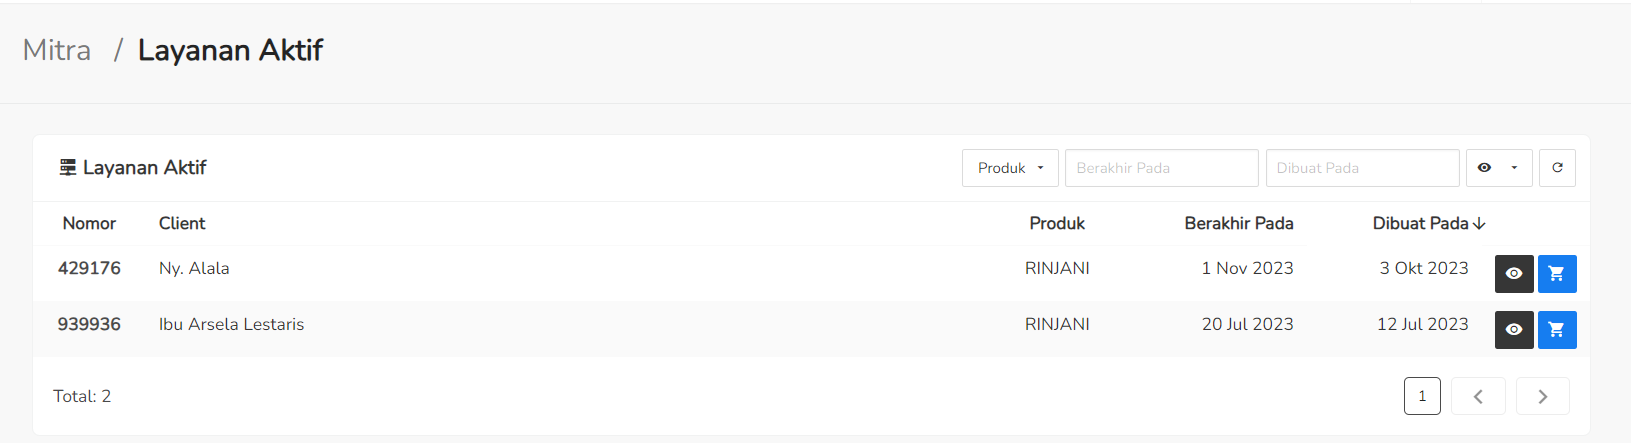Open the Produk filter dropdown
The width and height of the screenshot is (1631, 443).
(x=1010, y=168)
